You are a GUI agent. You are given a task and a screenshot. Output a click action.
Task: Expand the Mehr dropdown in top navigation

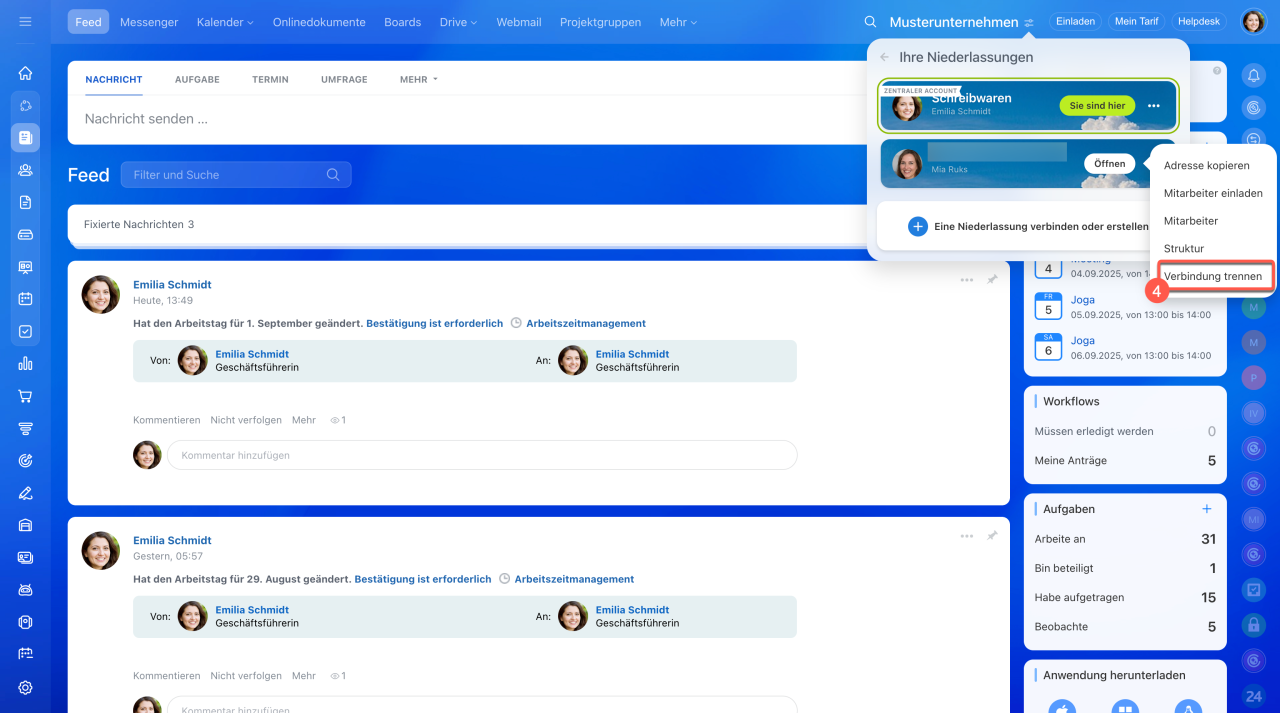pos(678,22)
